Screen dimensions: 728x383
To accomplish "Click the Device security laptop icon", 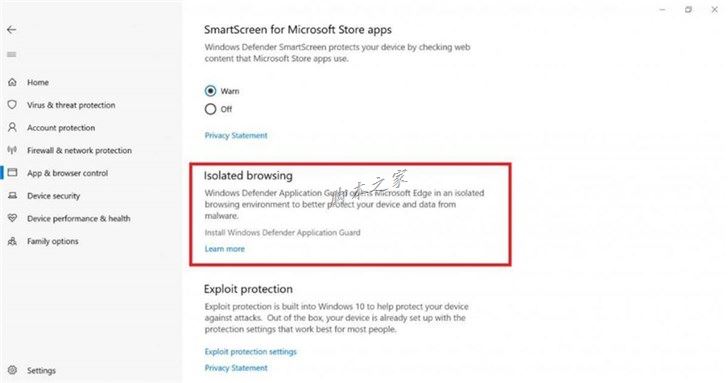I will [x=13, y=195].
